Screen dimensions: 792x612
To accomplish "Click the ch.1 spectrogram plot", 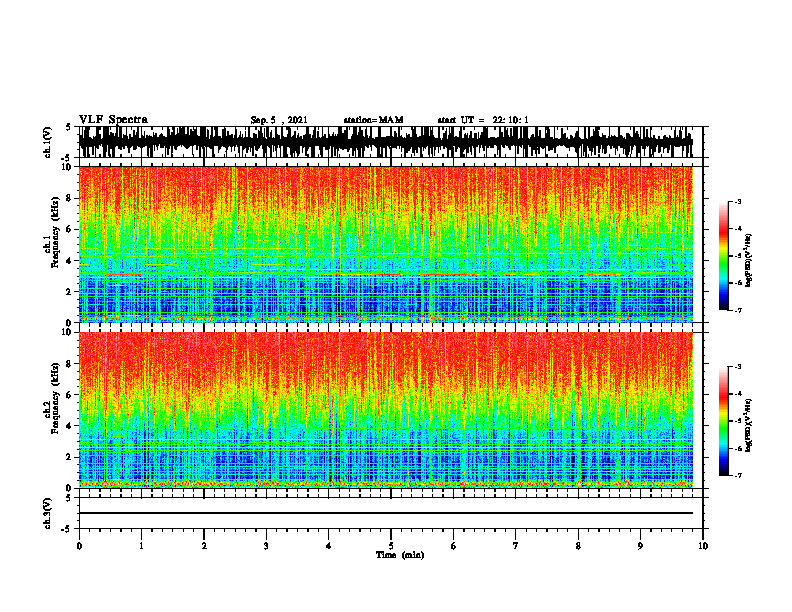I will (x=385, y=244).
